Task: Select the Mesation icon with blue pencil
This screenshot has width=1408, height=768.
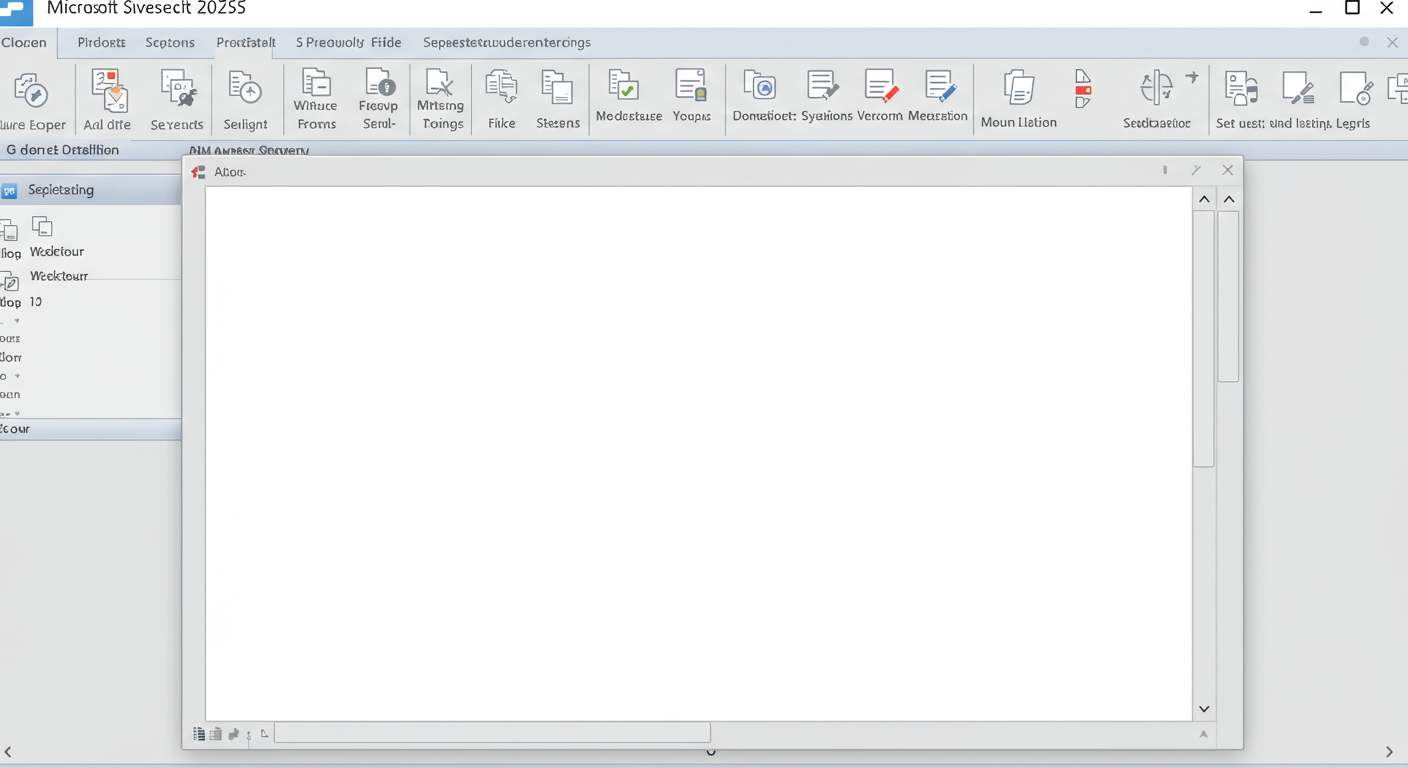Action: [x=938, y=89]
